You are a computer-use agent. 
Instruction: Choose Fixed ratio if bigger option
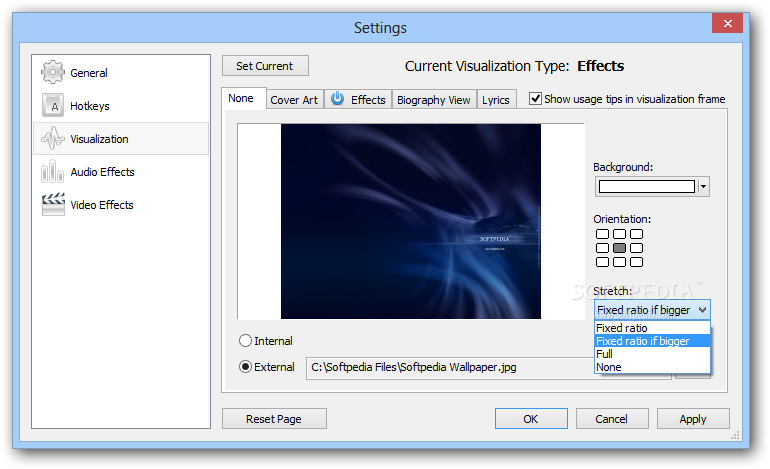coord(652,341)
